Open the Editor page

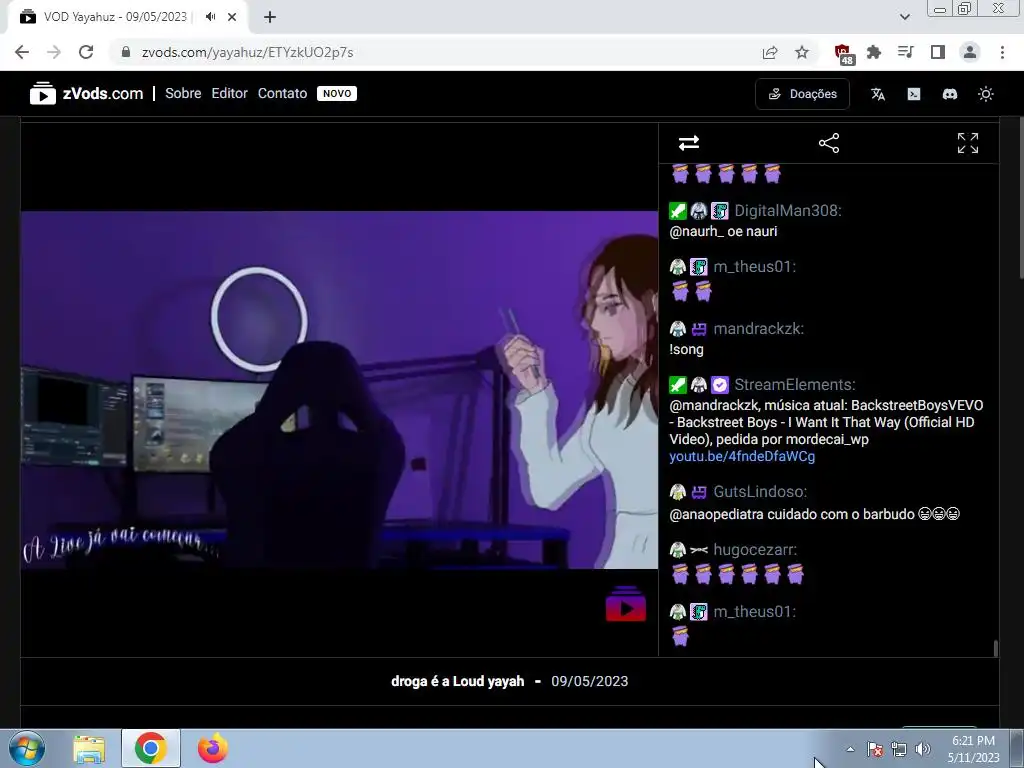229,93
